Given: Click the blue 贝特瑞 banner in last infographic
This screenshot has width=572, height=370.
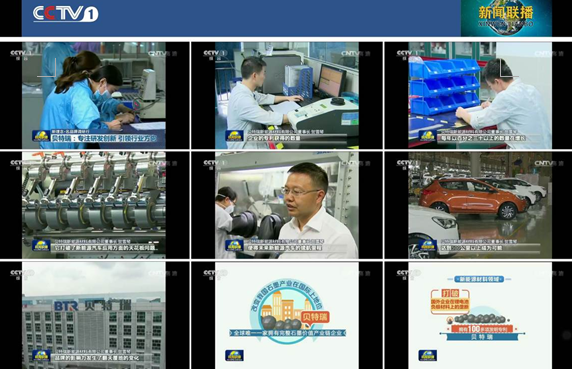Looking at the screenshot, I should tap(482, 337).
